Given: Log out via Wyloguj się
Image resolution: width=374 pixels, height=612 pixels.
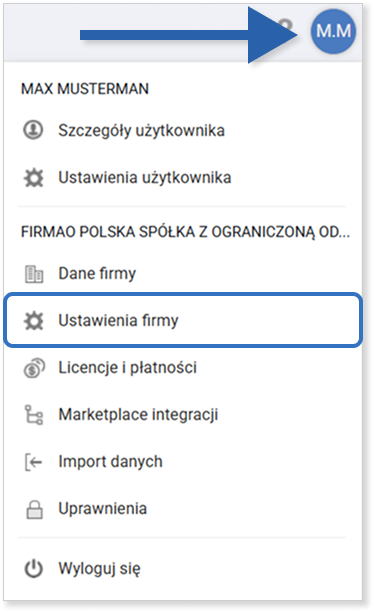Looking at the screenshot, I should (x=182, y=569).
